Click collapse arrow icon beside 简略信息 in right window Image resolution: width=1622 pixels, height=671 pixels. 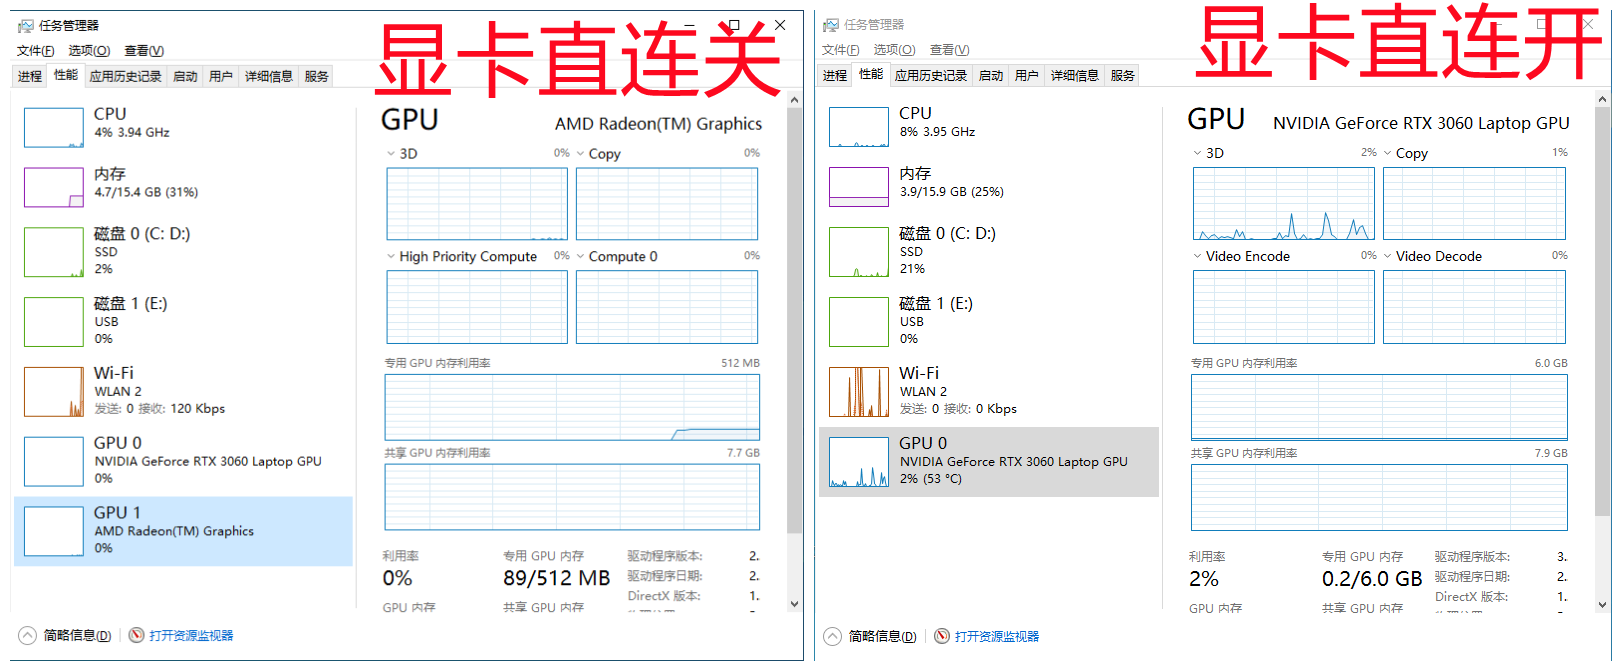[x=833, y=636]
